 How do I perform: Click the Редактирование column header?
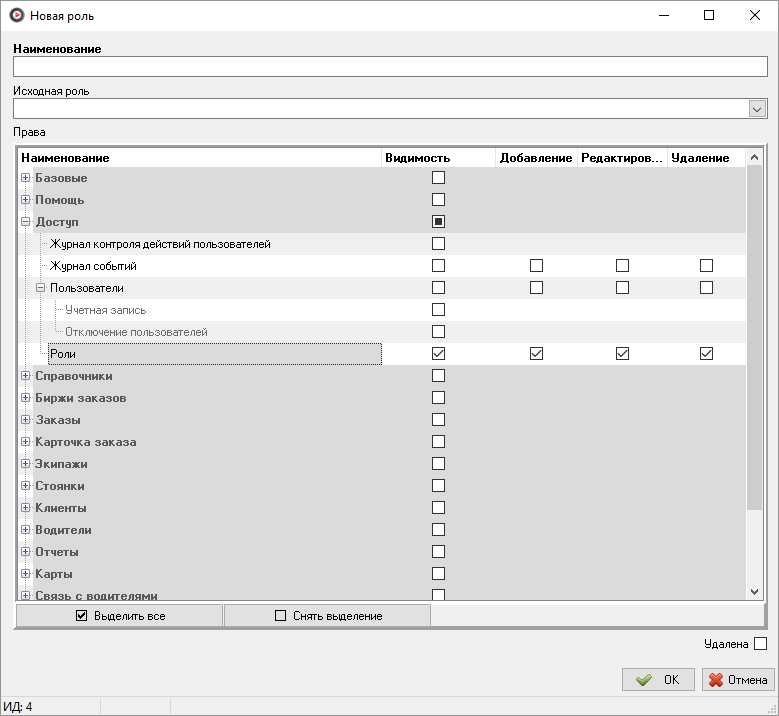point(621,158)
